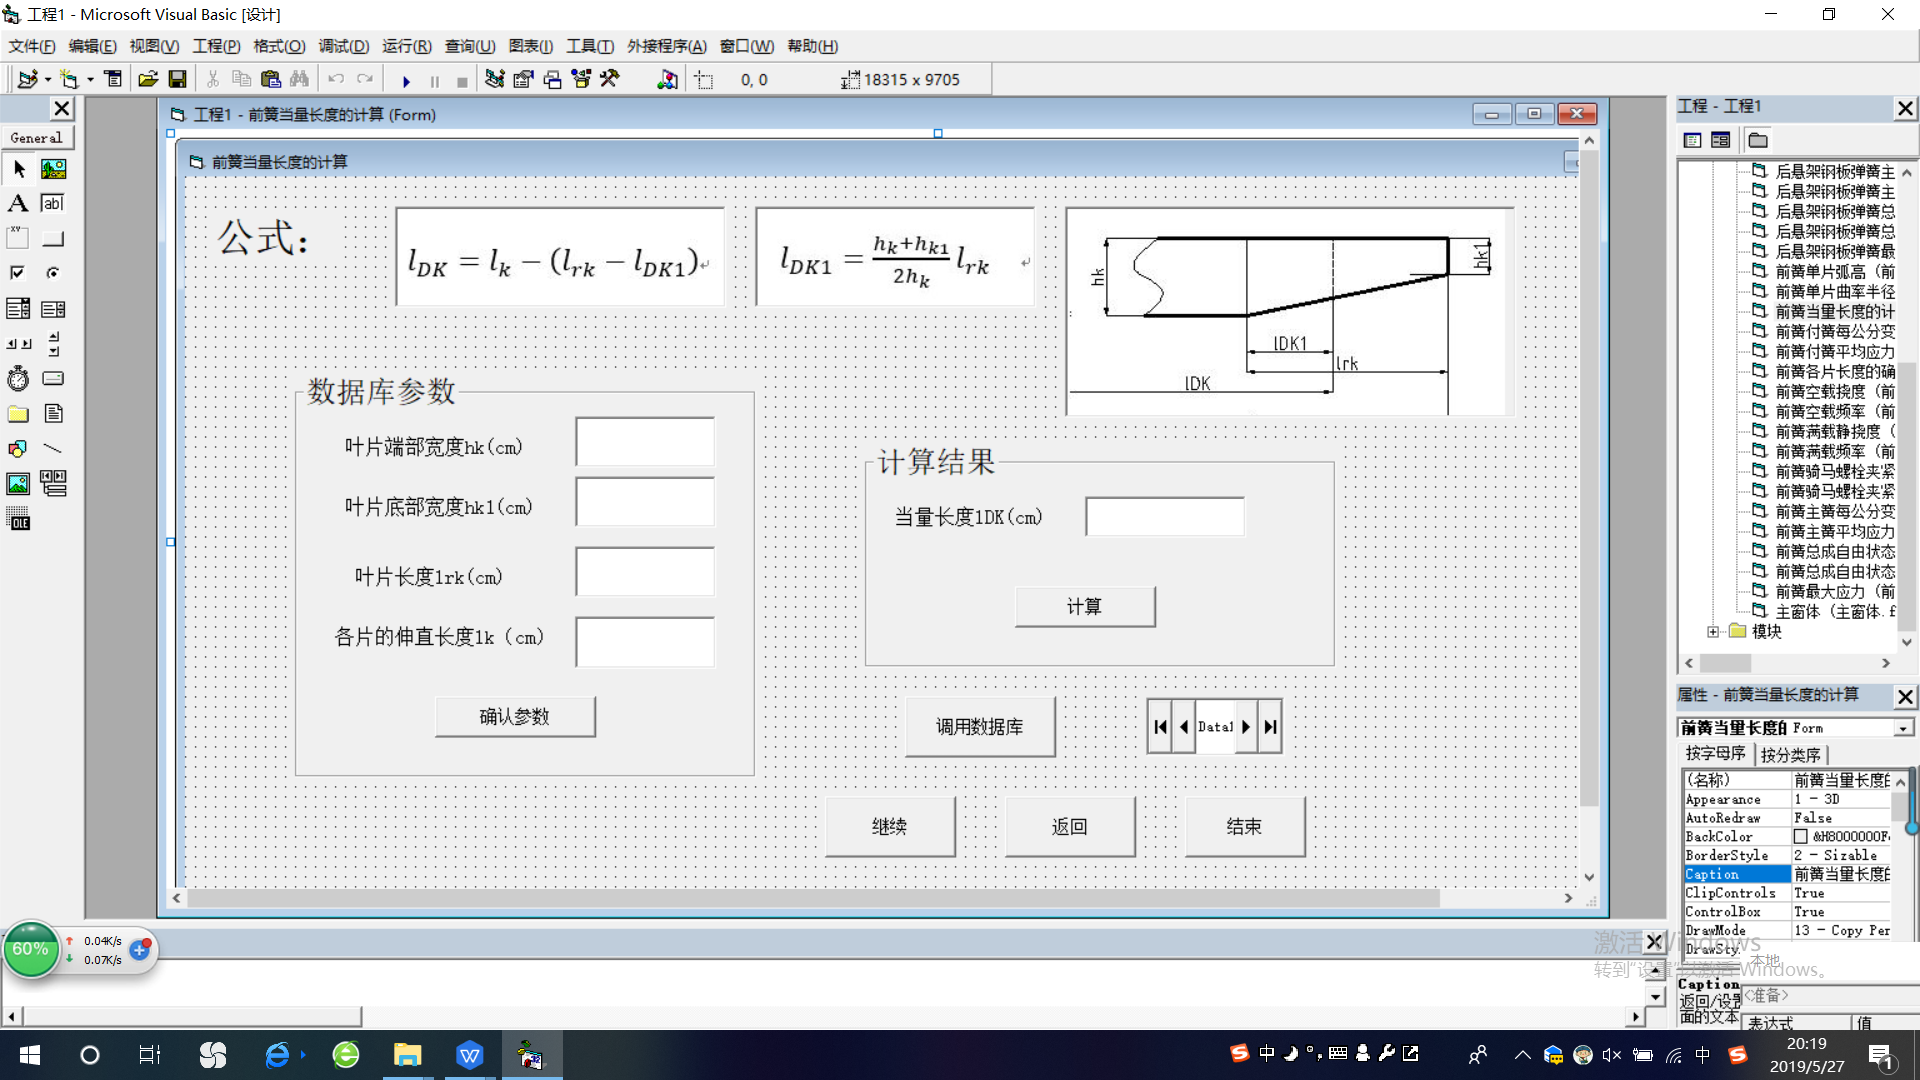Switch to 按分类序 properties tab
Viewport: 1920px width, 1080px height.
[1790, 755]
